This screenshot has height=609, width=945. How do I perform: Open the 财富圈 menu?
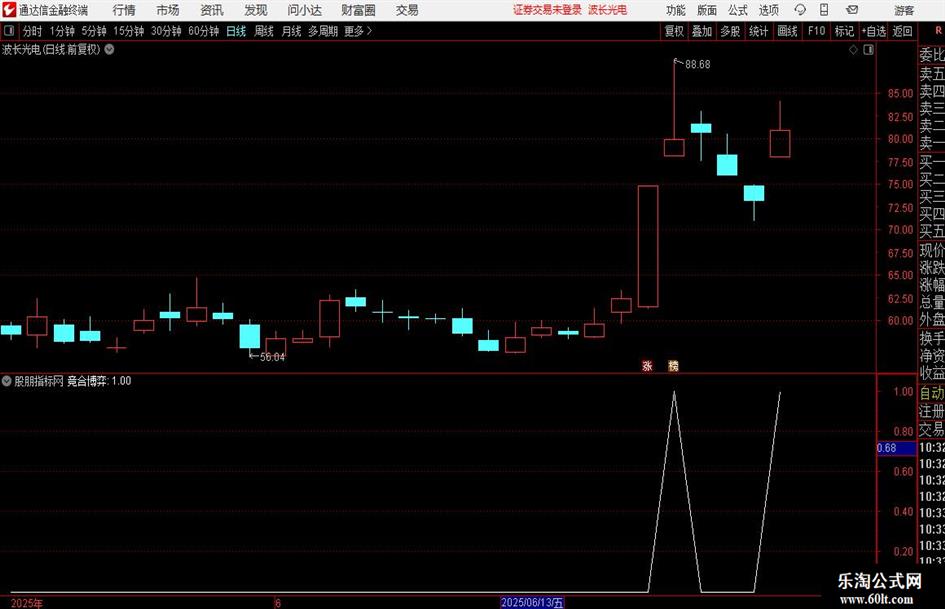click(x=358, y=10)
